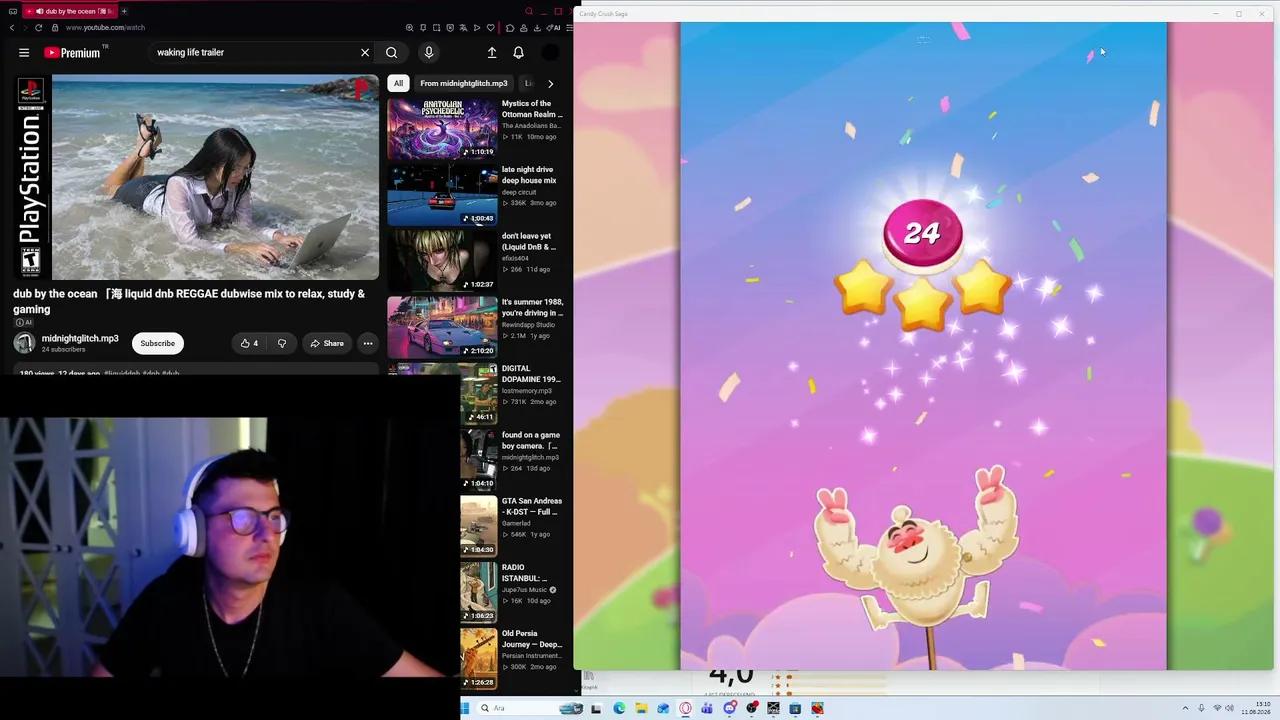The width and height of the screenshot is (1280, 720).
Task: Clear the YouTube search box text
Action: click(365, 53)
